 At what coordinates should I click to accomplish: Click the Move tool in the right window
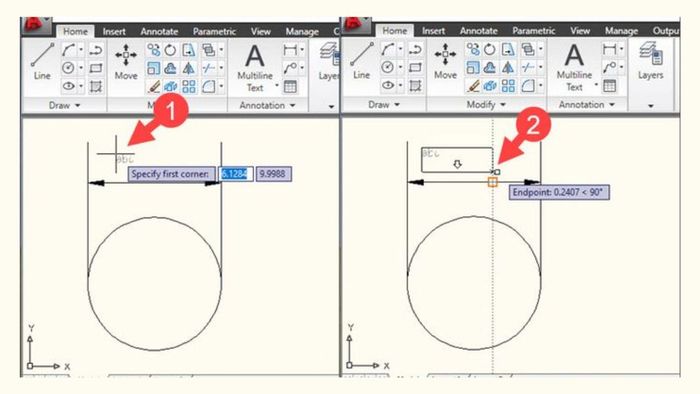[x=445, y=61]
